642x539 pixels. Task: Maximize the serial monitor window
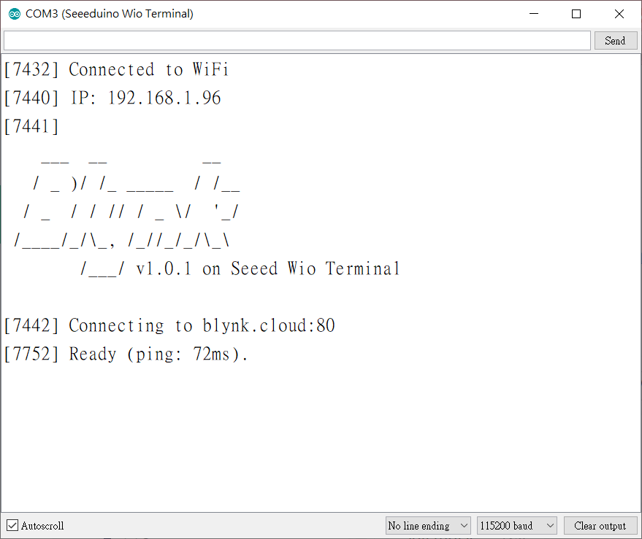coord(576,14)
